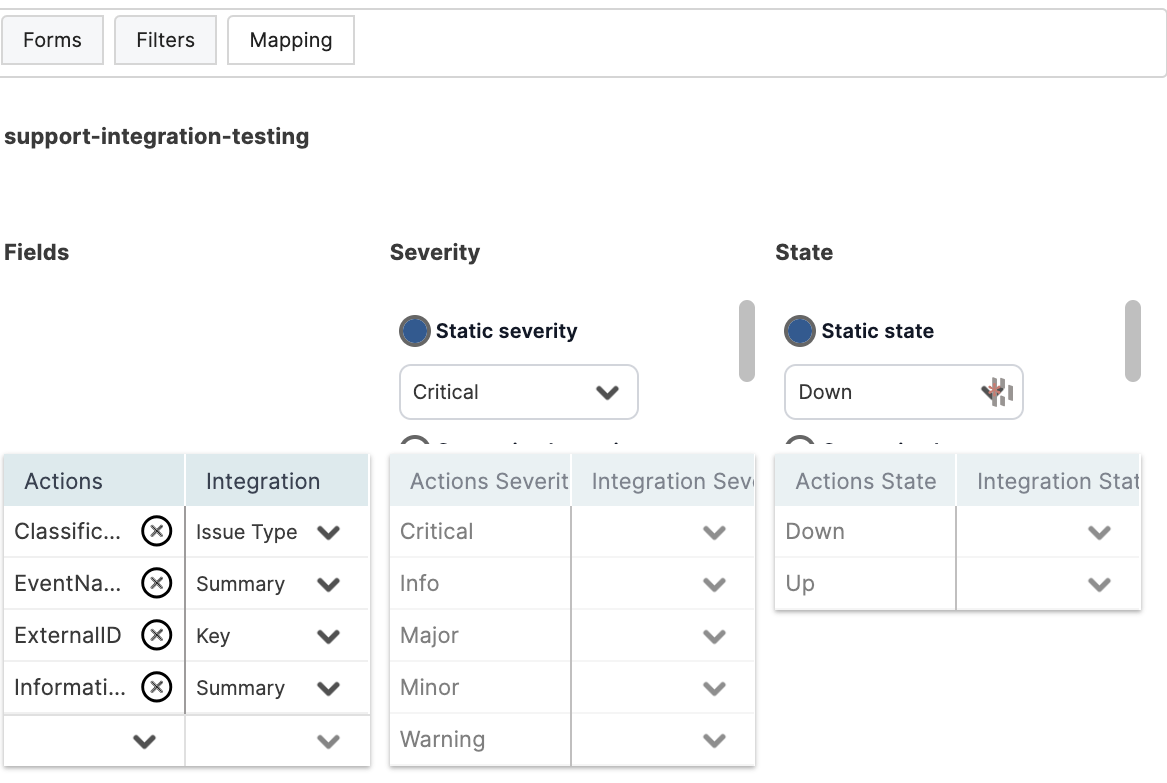Select the Static state radio button
Viewport: 1167px width, 783px height.
pyautogui.click(x=799, y=331)
